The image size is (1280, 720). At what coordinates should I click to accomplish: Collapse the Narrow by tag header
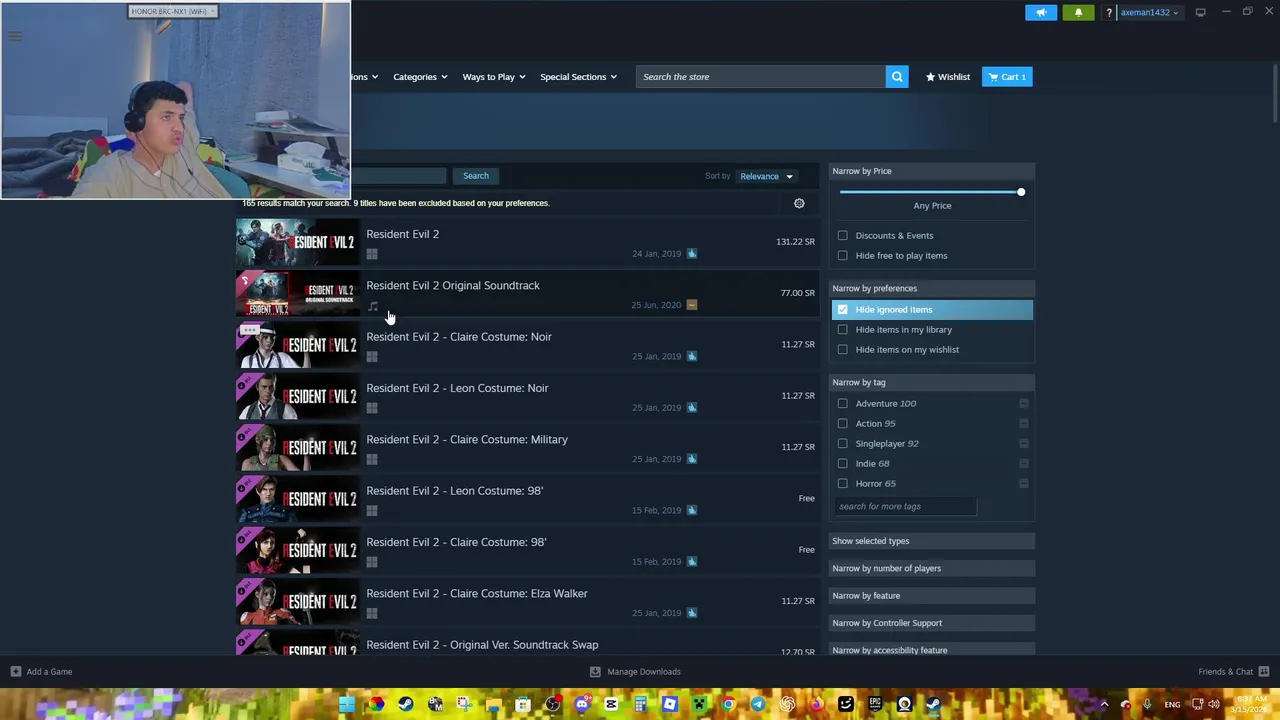[x=932, y=382]
